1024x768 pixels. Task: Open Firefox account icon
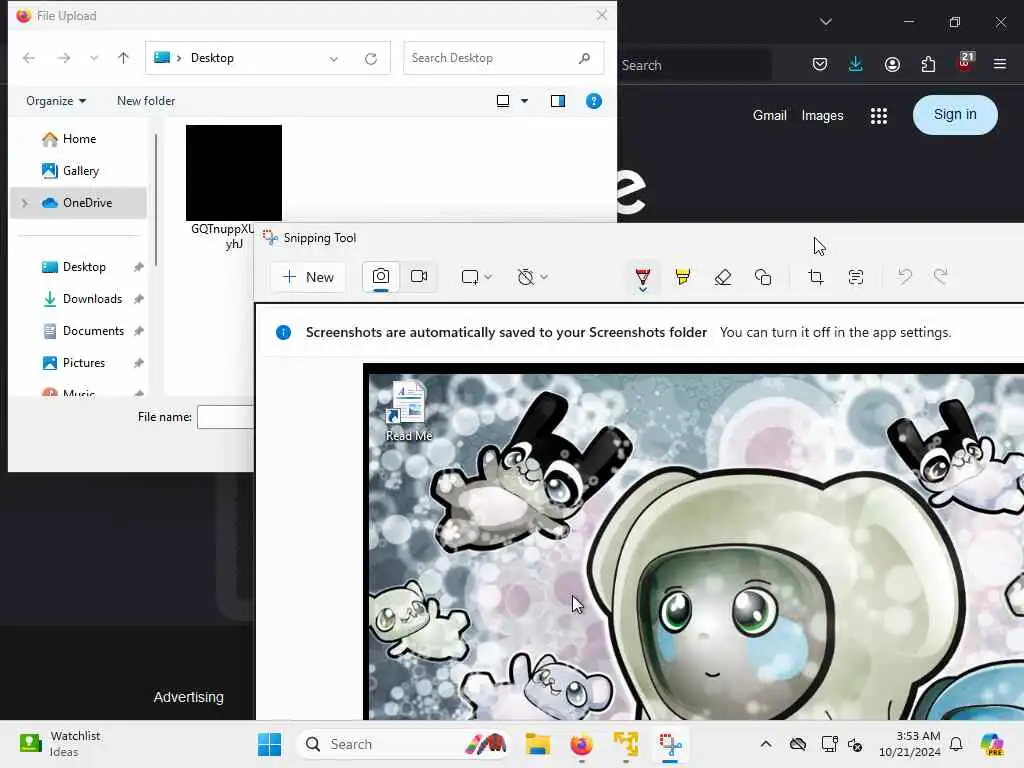click(x=892, y=64)
